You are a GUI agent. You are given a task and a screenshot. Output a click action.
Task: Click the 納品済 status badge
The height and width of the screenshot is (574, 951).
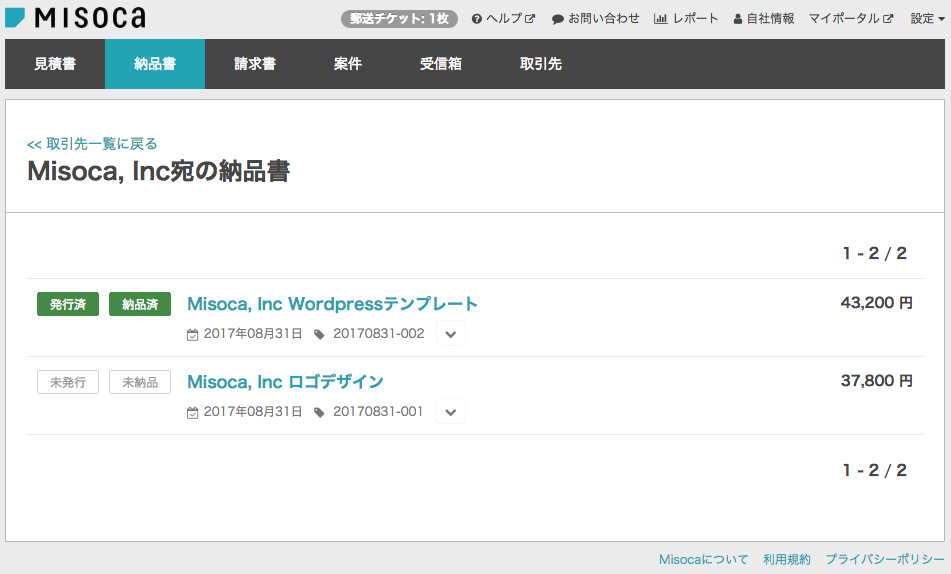[140, 304]
